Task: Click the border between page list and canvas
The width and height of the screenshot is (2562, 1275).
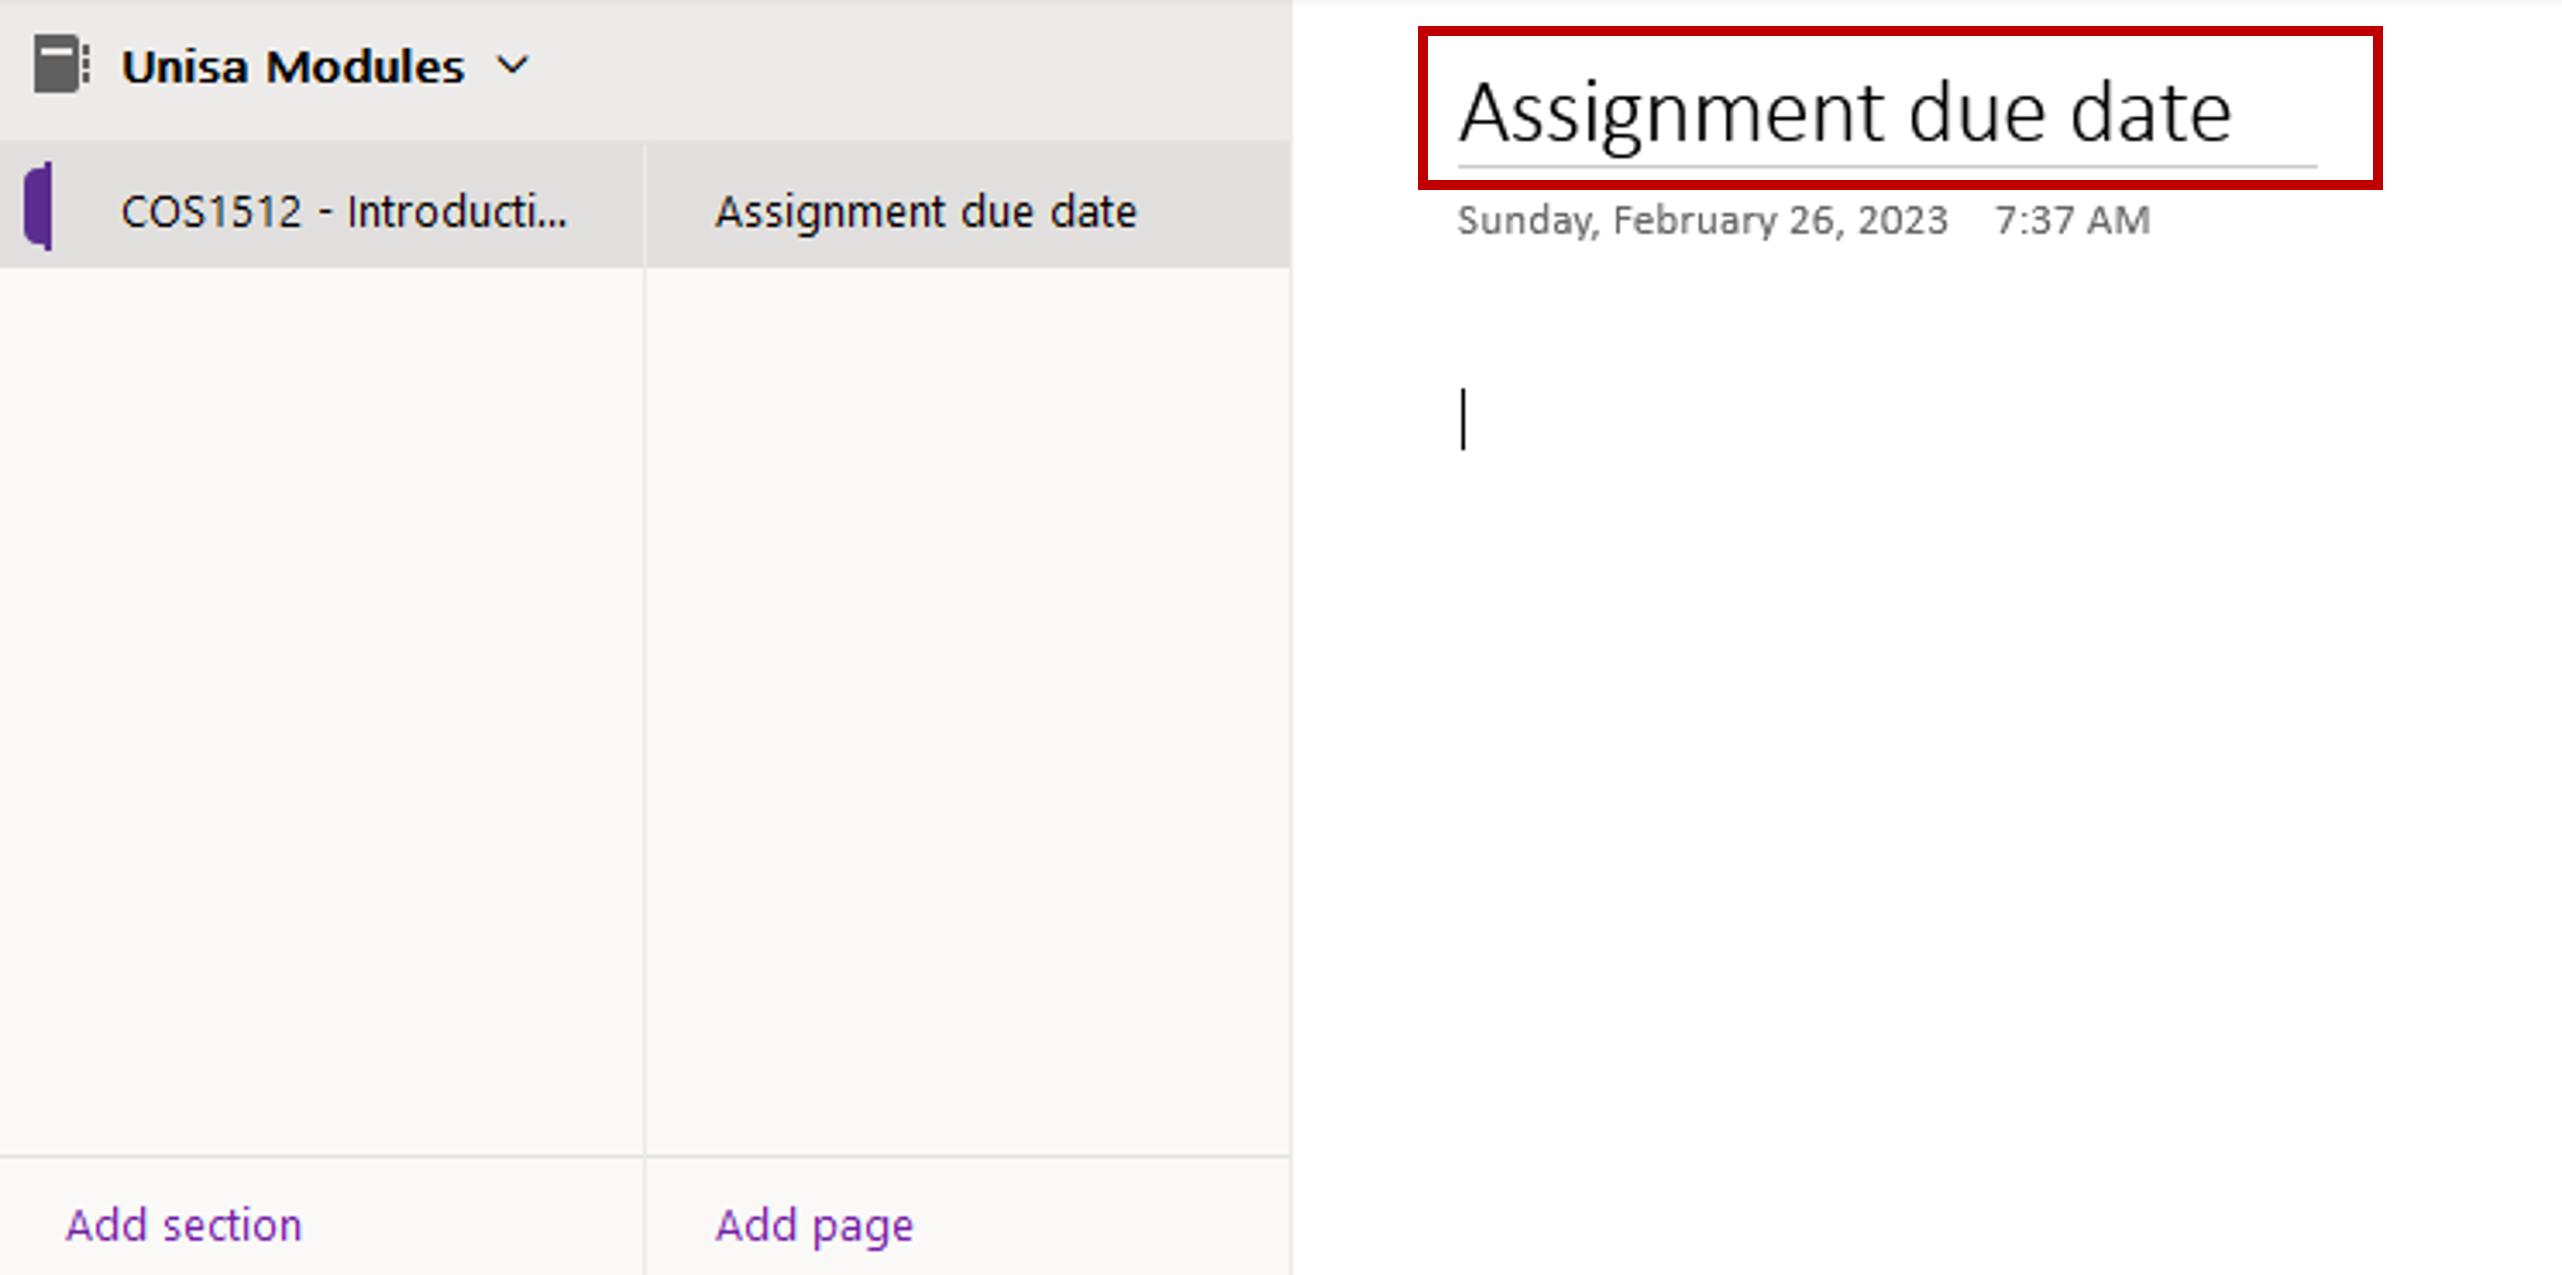Action: [1291, 700]
